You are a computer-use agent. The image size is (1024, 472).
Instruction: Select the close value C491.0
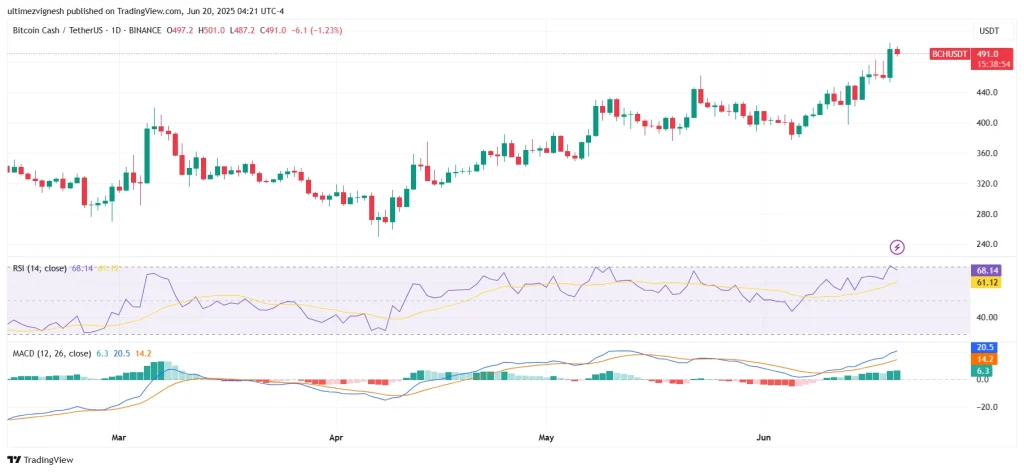[x=273, y=30]
